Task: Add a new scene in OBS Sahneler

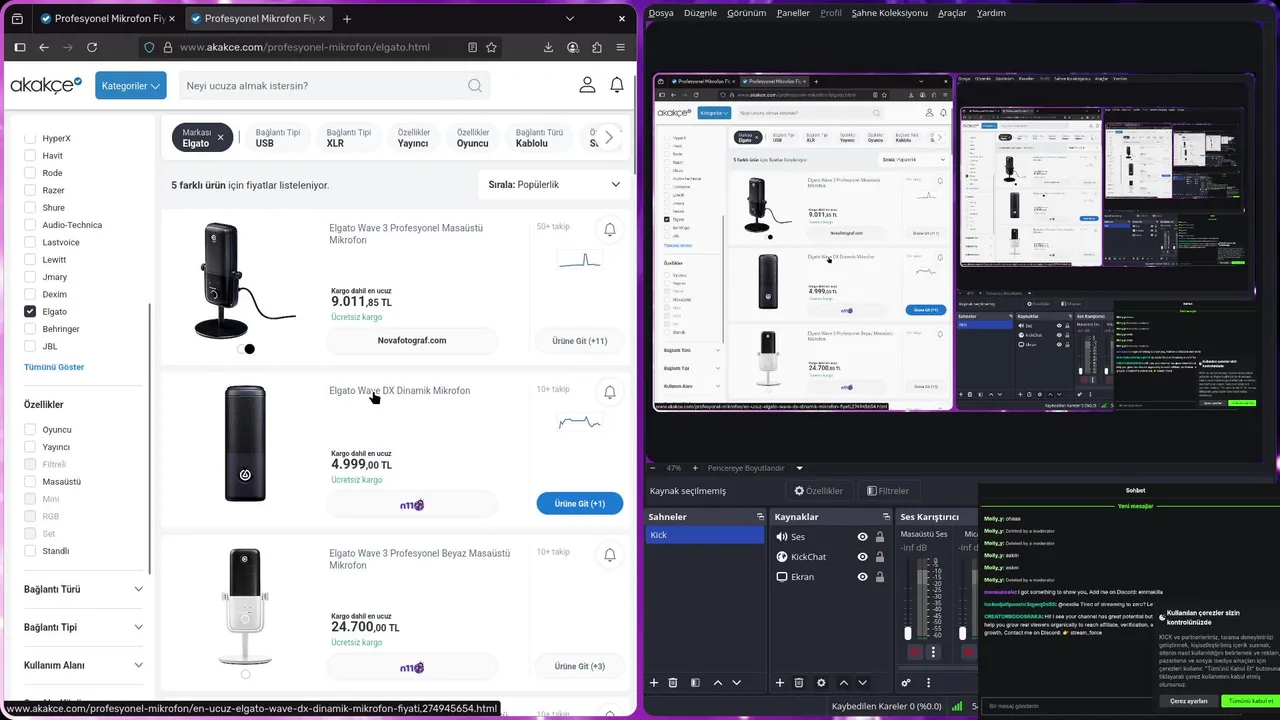Action: coord(654,683)
